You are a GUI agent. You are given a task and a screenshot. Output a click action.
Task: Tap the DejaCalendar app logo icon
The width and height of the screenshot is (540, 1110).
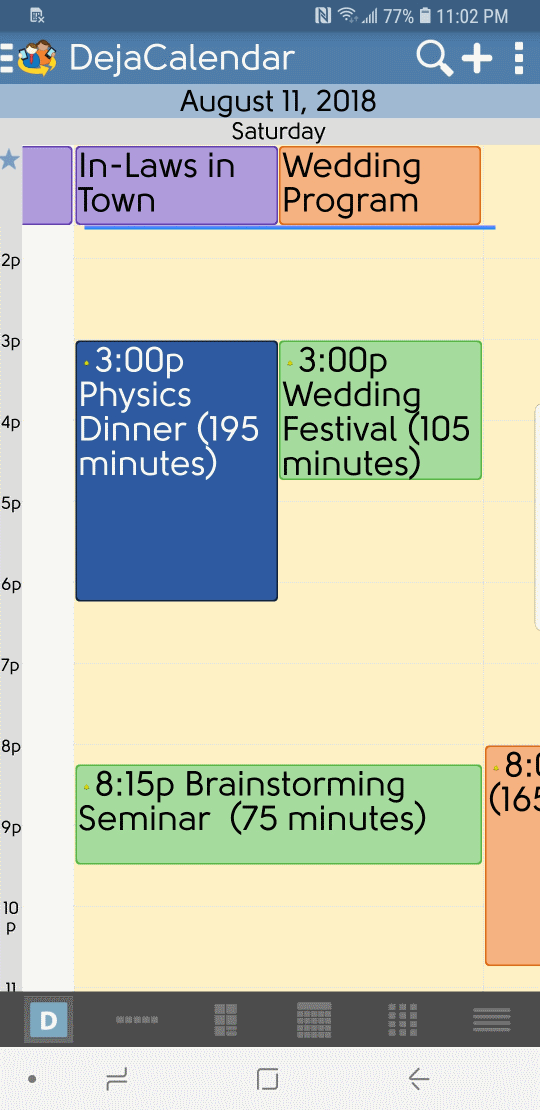(x=37, y=58)
